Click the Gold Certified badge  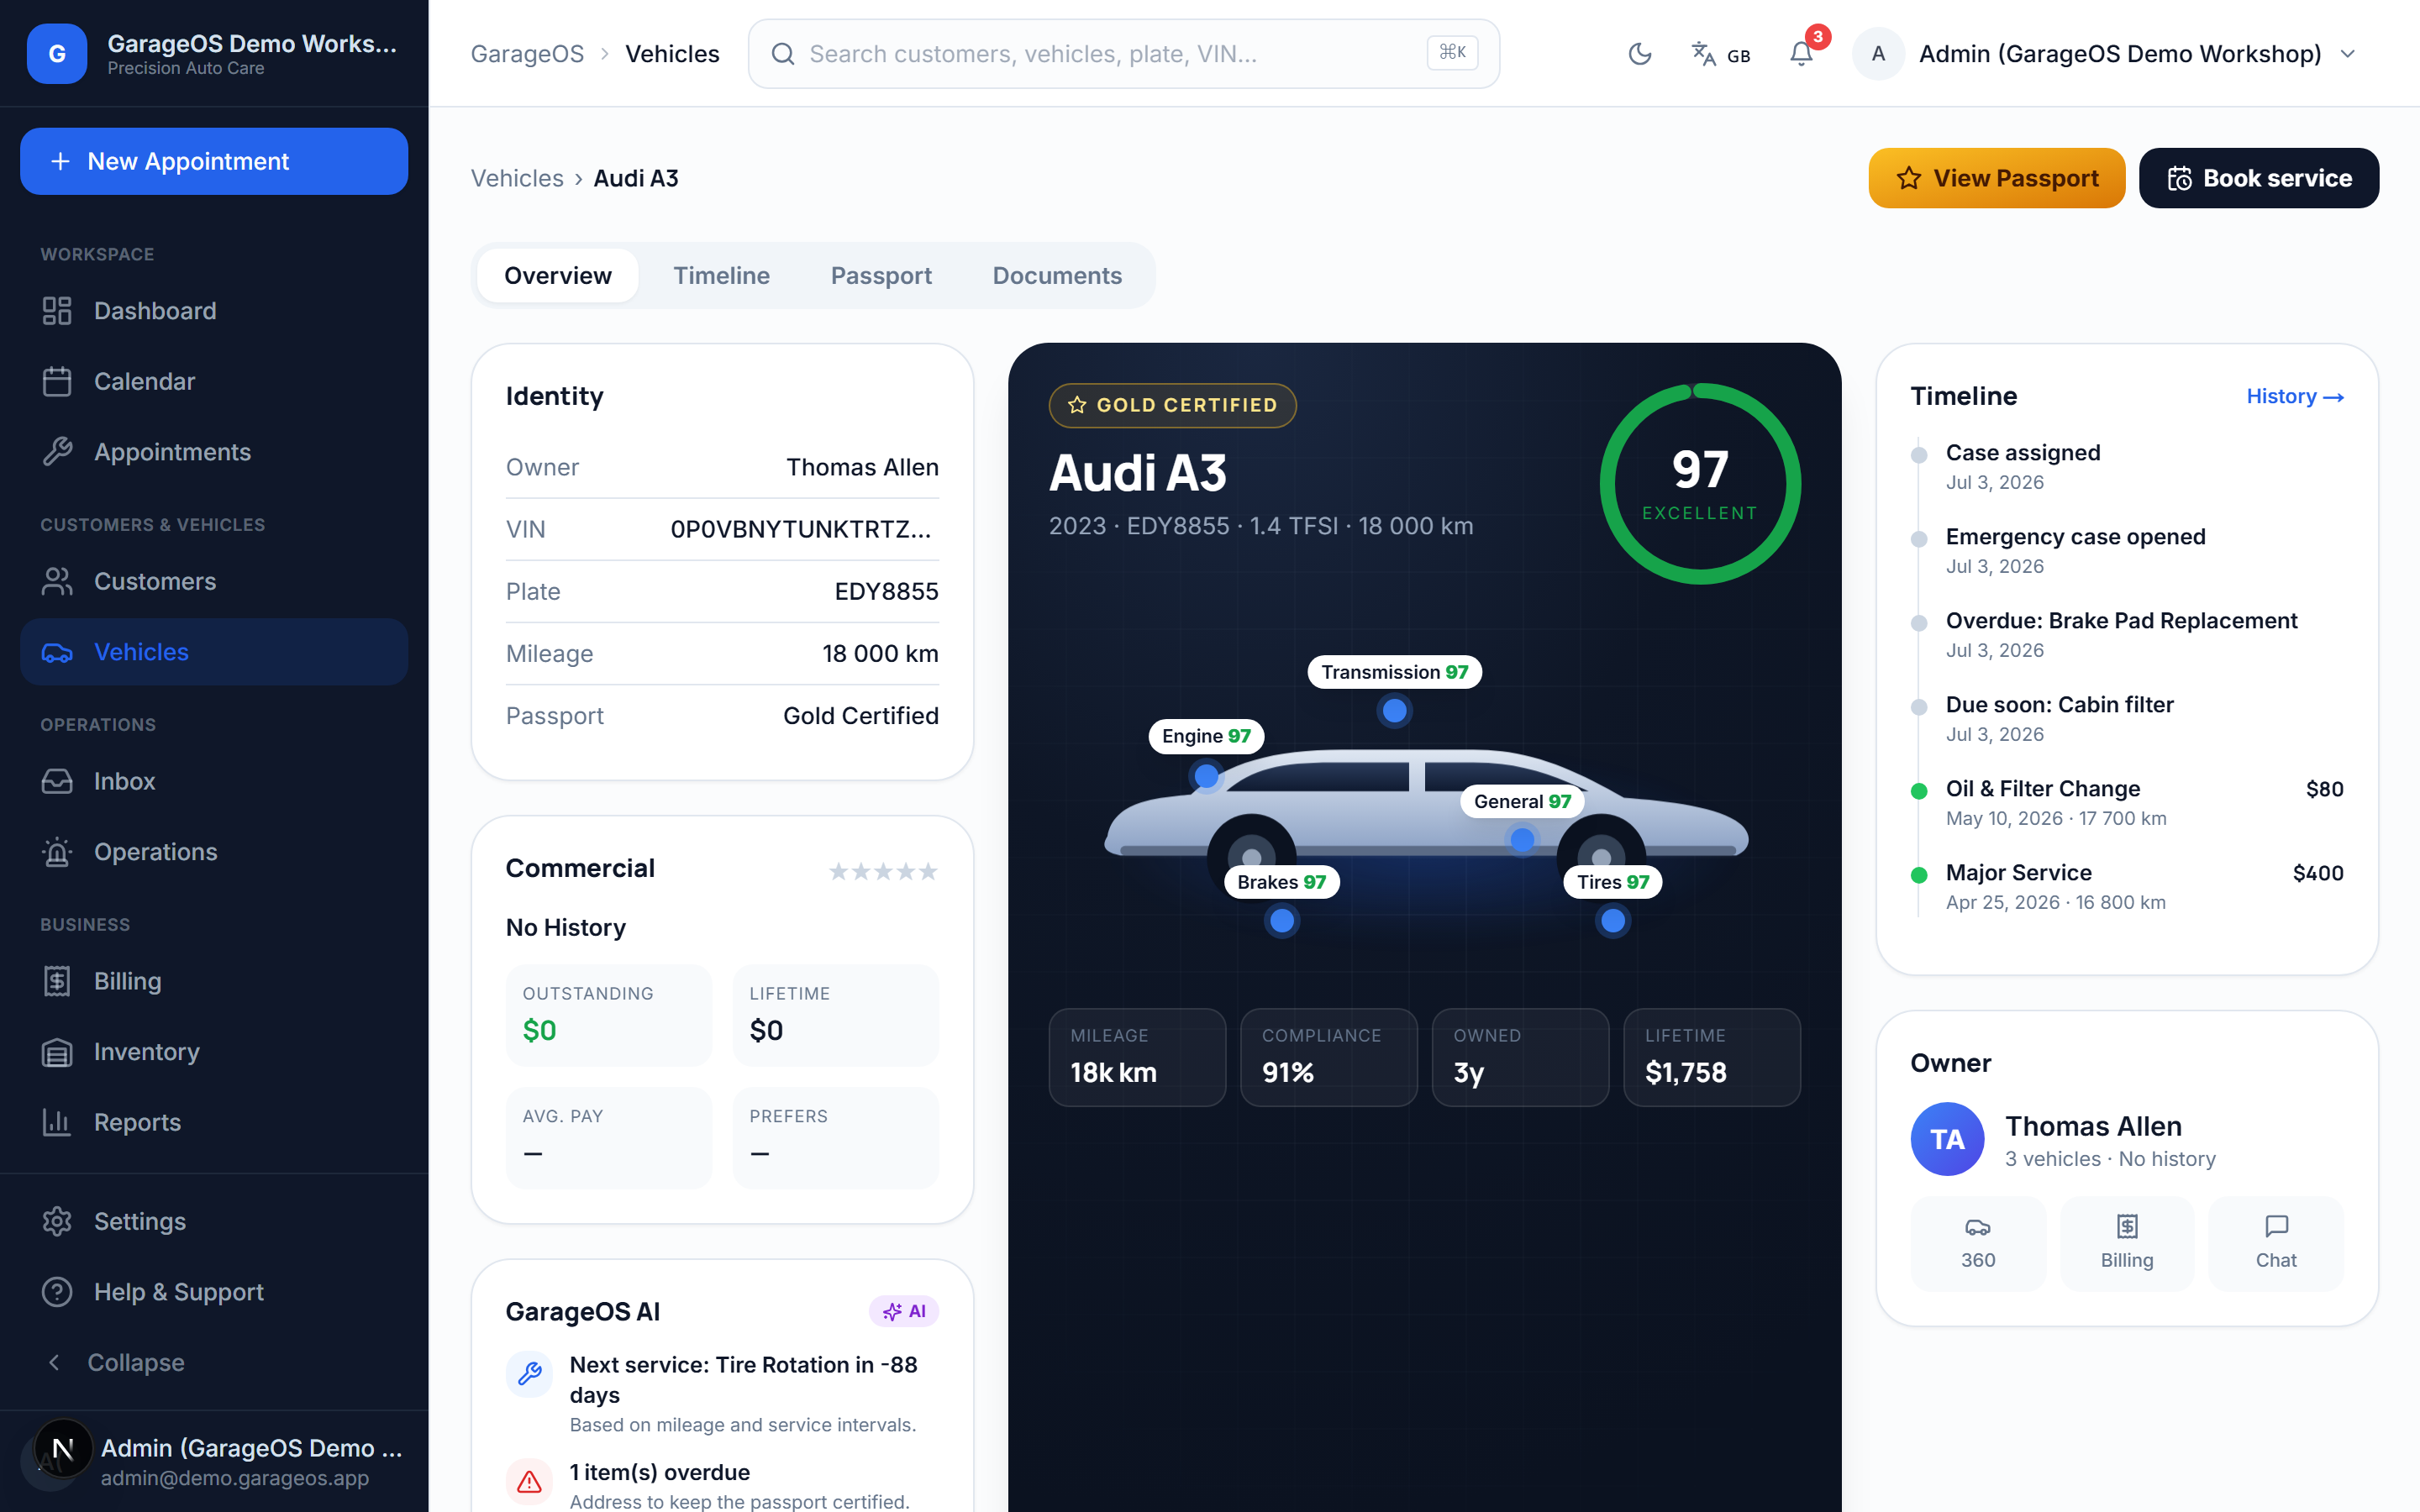[x=1172, y=405]
